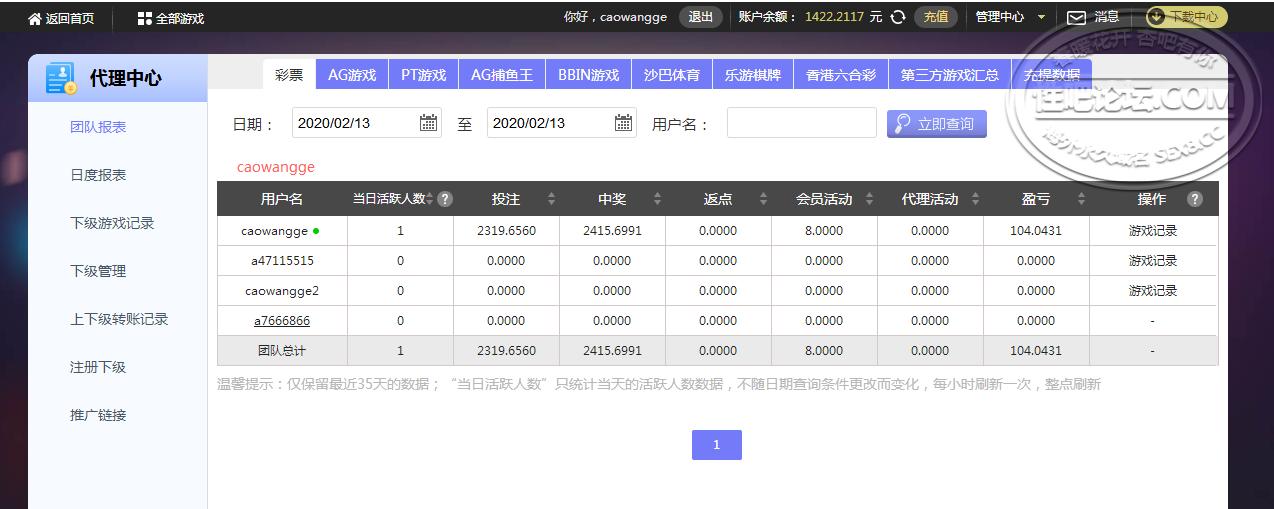Image resolution: width=1274 pixels, height=509 pixels.
Task: Select 下级管理 in sidebar
Action: 98,271
